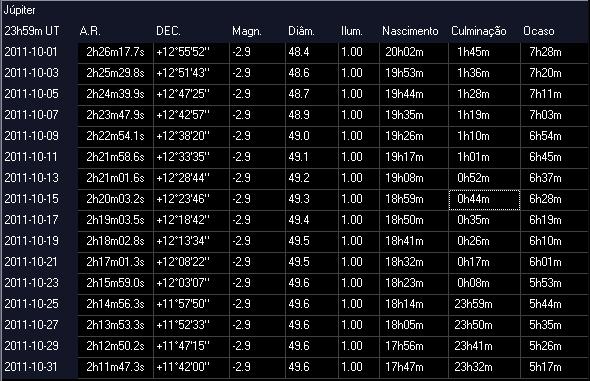Viewport: 590px width, 381px height.
Task: Click declination cell +12°23'46''
Action: click(x=192, y=199)
